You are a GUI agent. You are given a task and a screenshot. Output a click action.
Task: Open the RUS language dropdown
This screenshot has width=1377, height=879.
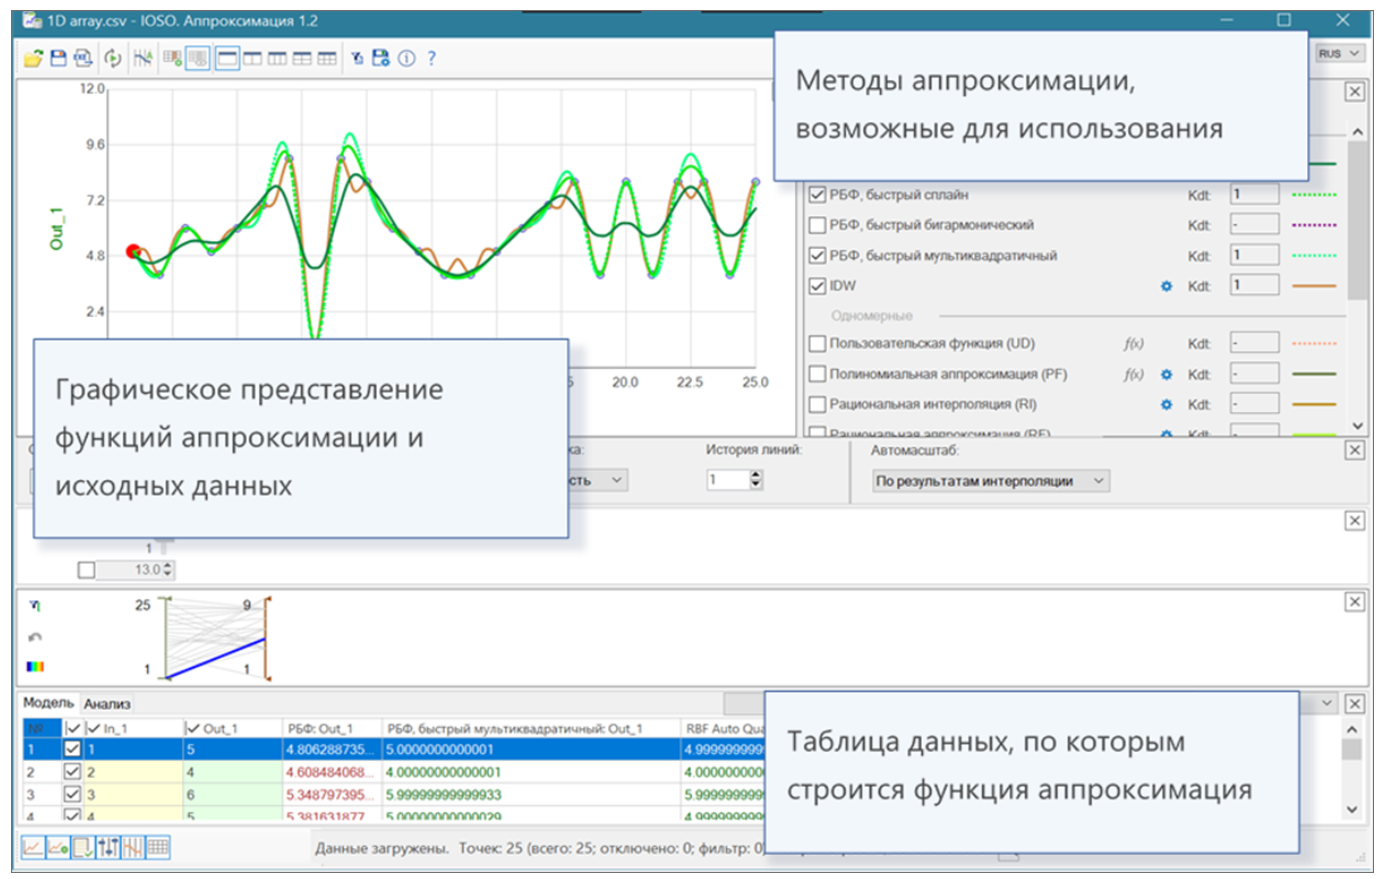click(1339, 54)
